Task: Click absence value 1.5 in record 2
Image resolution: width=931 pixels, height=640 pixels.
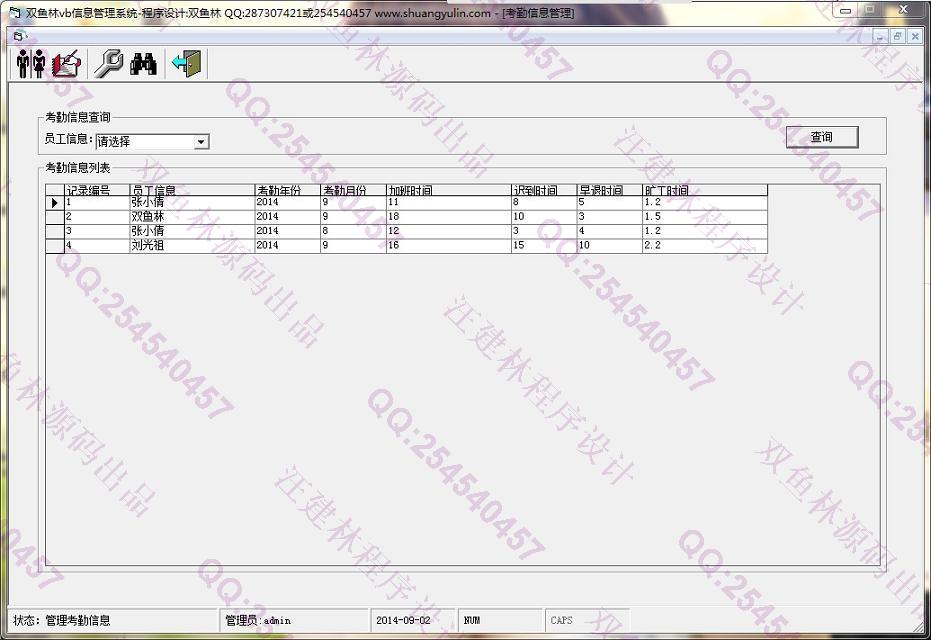Action: pyautogui.click(x=705, y=217)
